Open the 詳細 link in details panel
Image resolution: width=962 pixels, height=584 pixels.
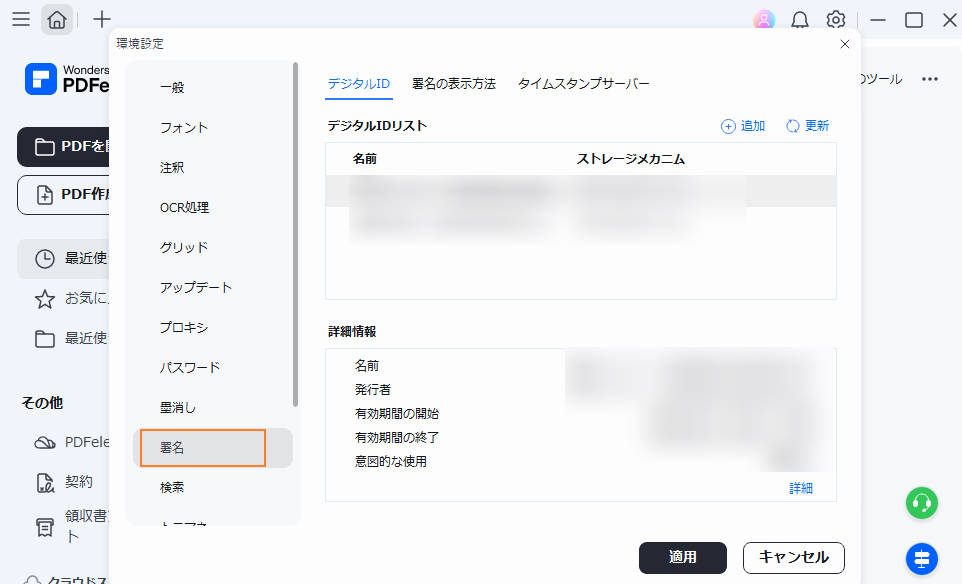click(x=800, y=488)
